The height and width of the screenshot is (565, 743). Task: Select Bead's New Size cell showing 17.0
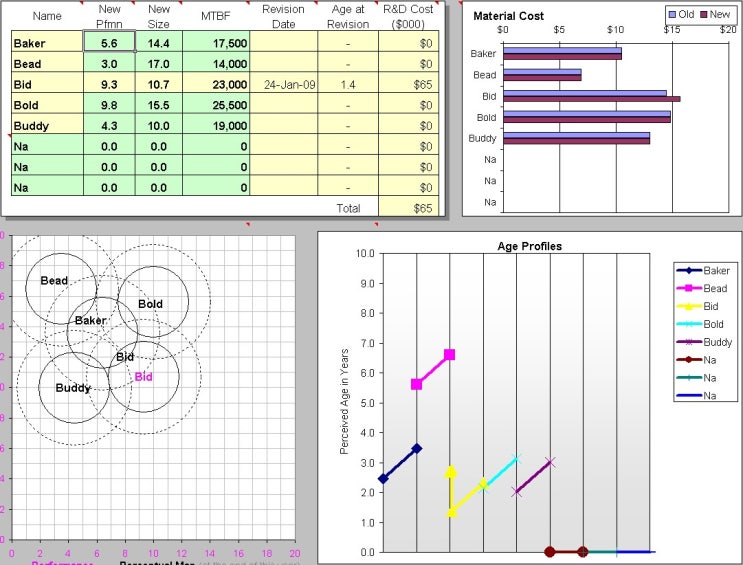[159, 64]
